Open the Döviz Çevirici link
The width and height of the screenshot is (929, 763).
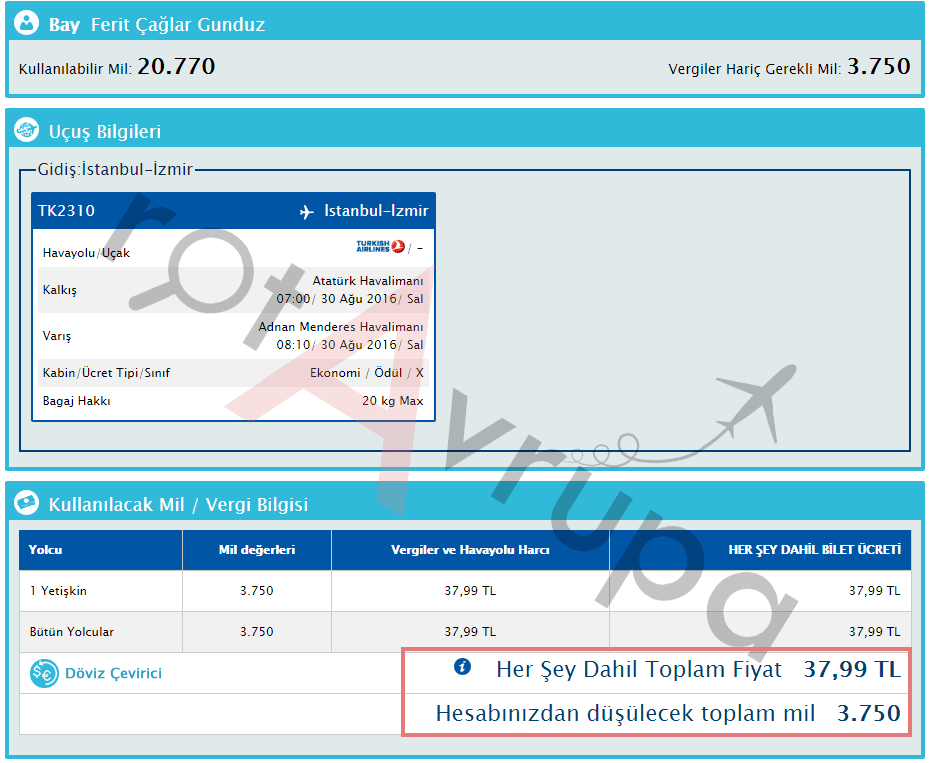113,674
